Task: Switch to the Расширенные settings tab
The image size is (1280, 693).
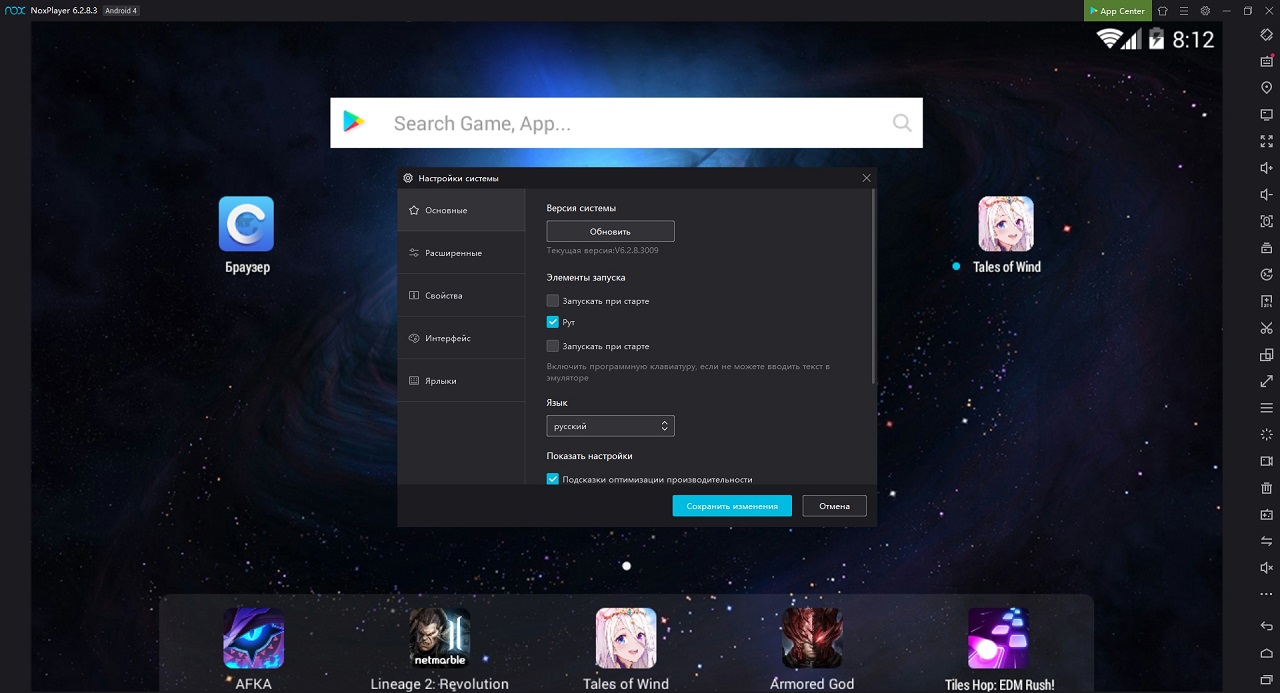Action: pos(453,253)
